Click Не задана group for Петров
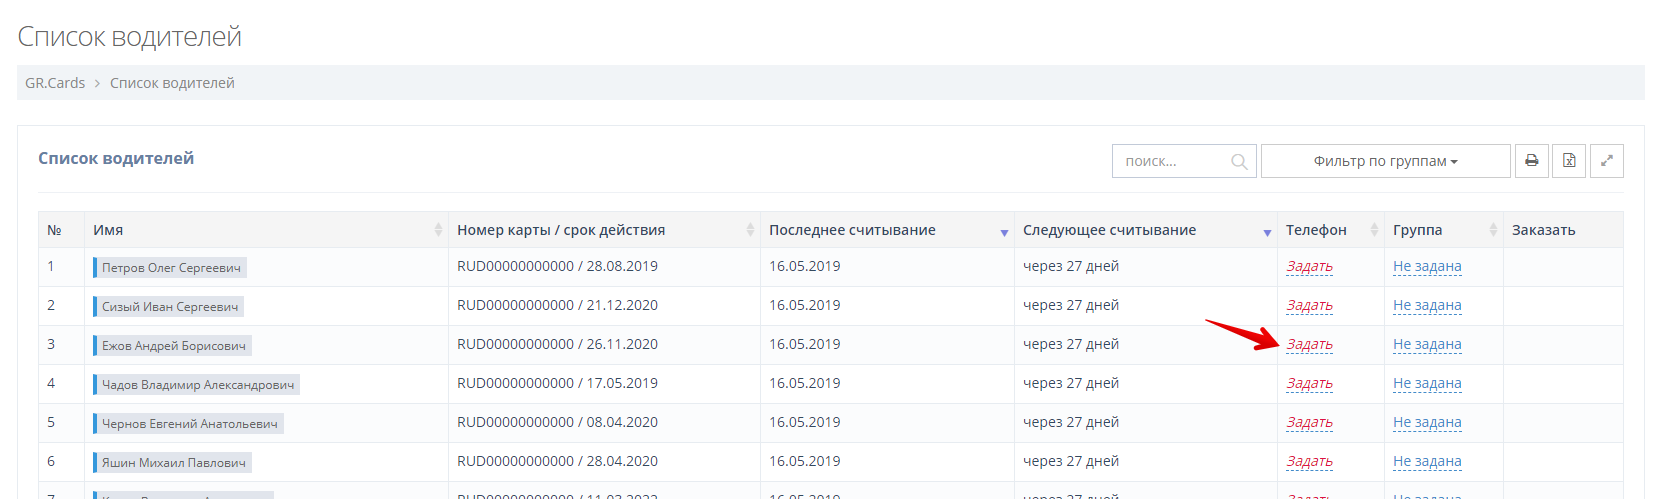The image size is (1664, 499). (x=1427, y=267)
